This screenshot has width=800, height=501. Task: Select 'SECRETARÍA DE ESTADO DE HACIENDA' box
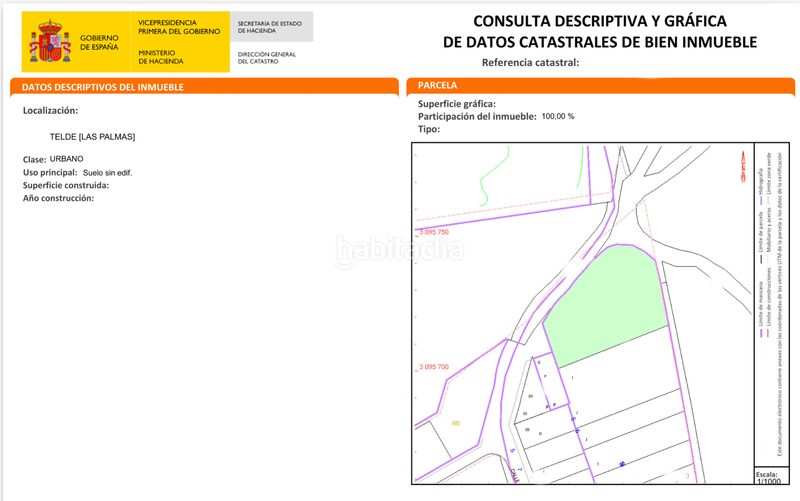coord(271,27)
